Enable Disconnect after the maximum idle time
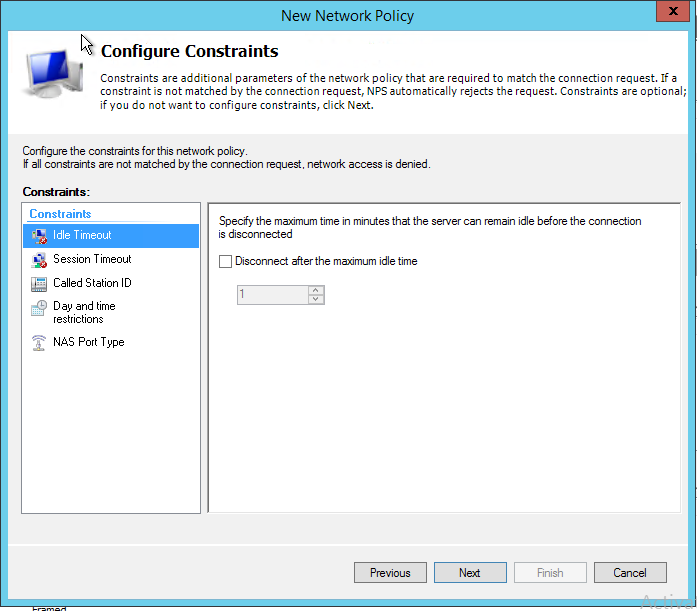 [225, 262]
